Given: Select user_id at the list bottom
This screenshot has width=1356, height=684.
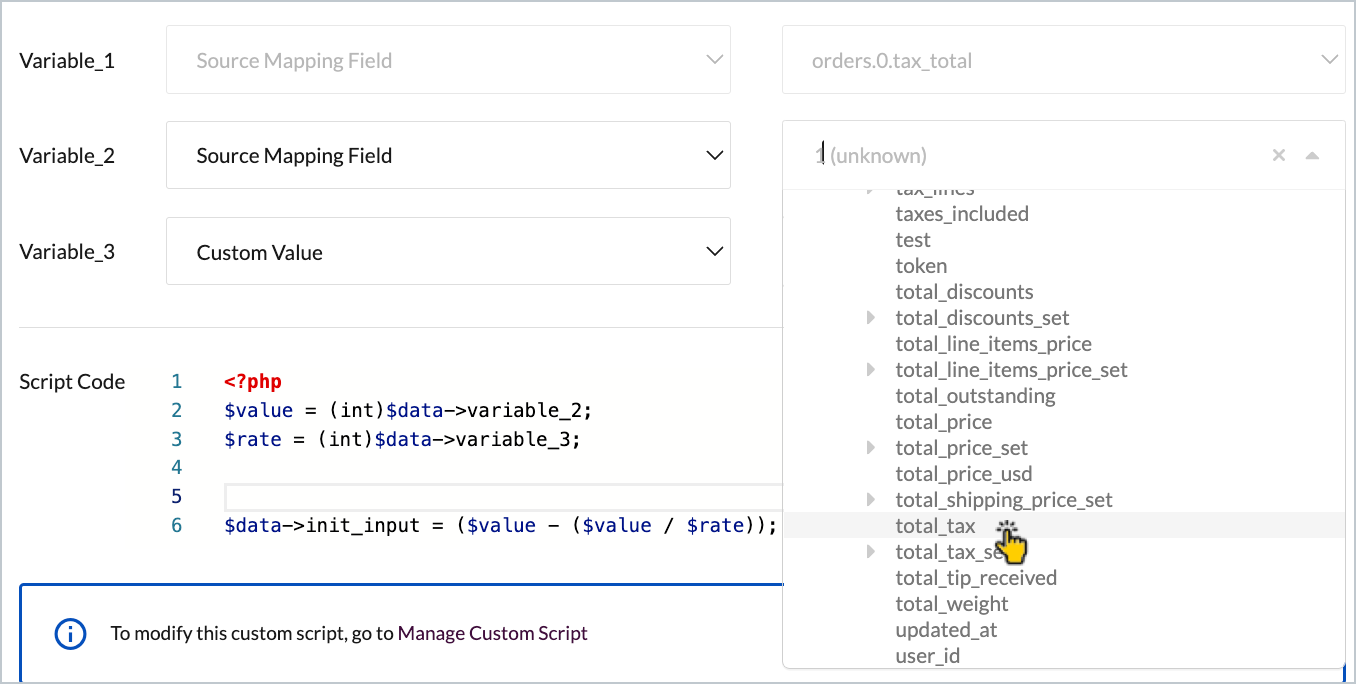Looking at the screenshot, I should [x=927, y=656].
